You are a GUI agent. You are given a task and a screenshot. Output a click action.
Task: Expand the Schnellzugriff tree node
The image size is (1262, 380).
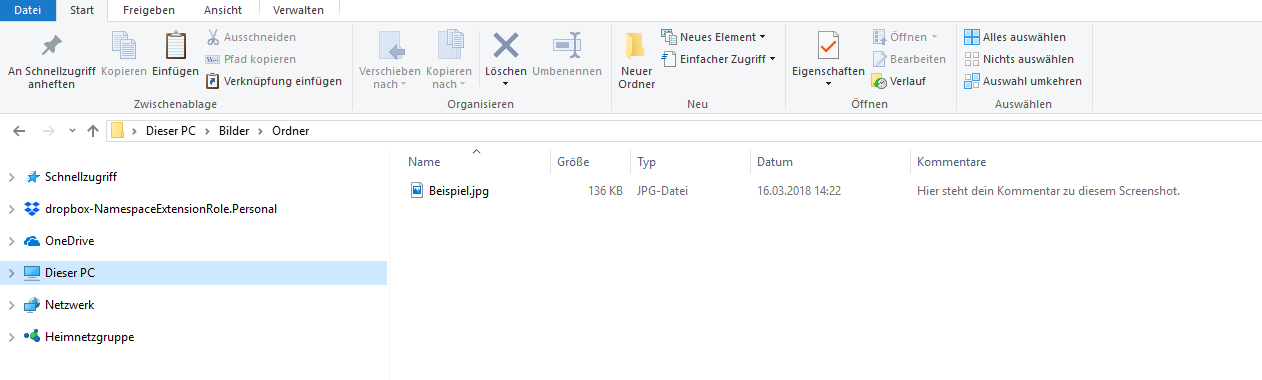pos(11,177)
